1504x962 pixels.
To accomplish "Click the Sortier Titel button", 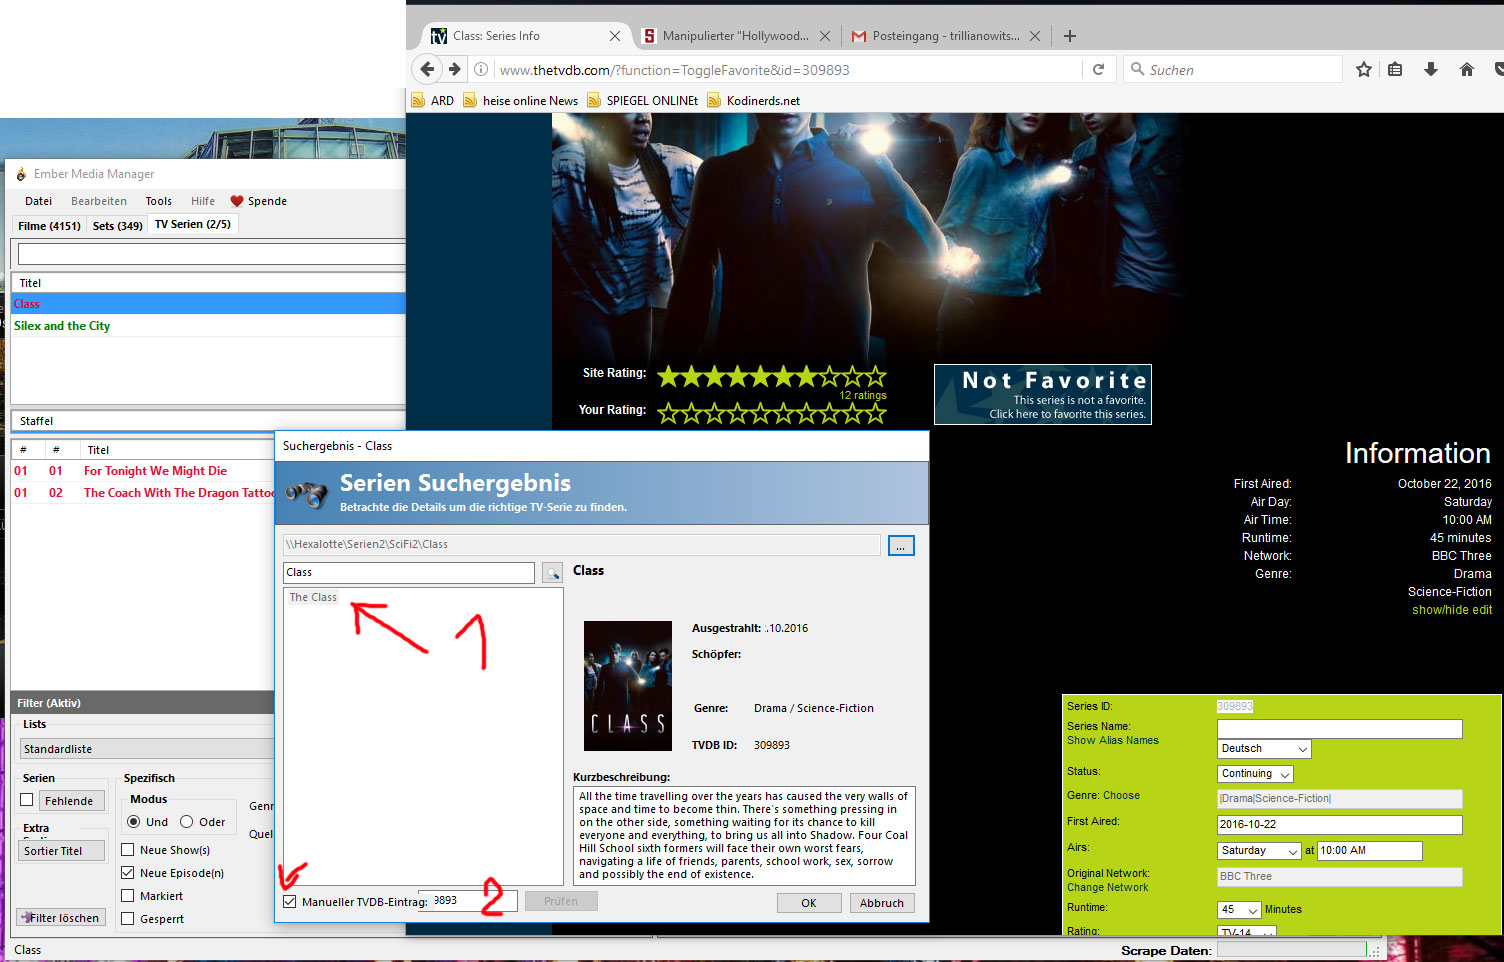I will [x=63, y=851].
